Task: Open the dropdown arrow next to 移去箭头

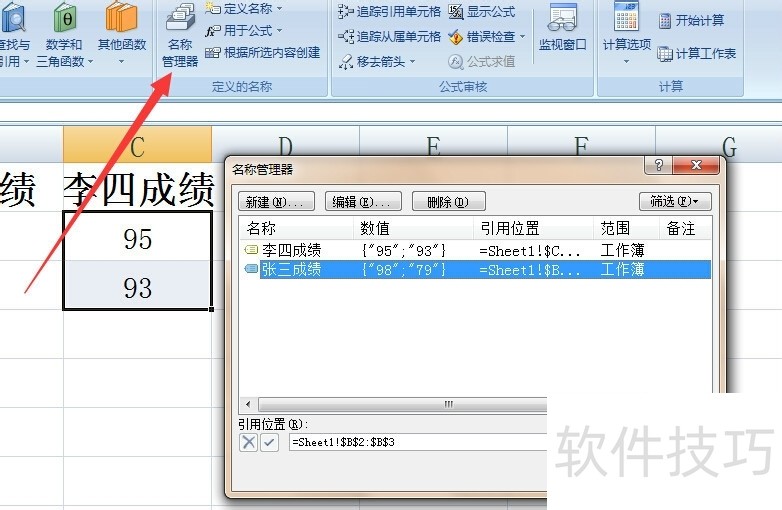Action: tap(412, 62)
